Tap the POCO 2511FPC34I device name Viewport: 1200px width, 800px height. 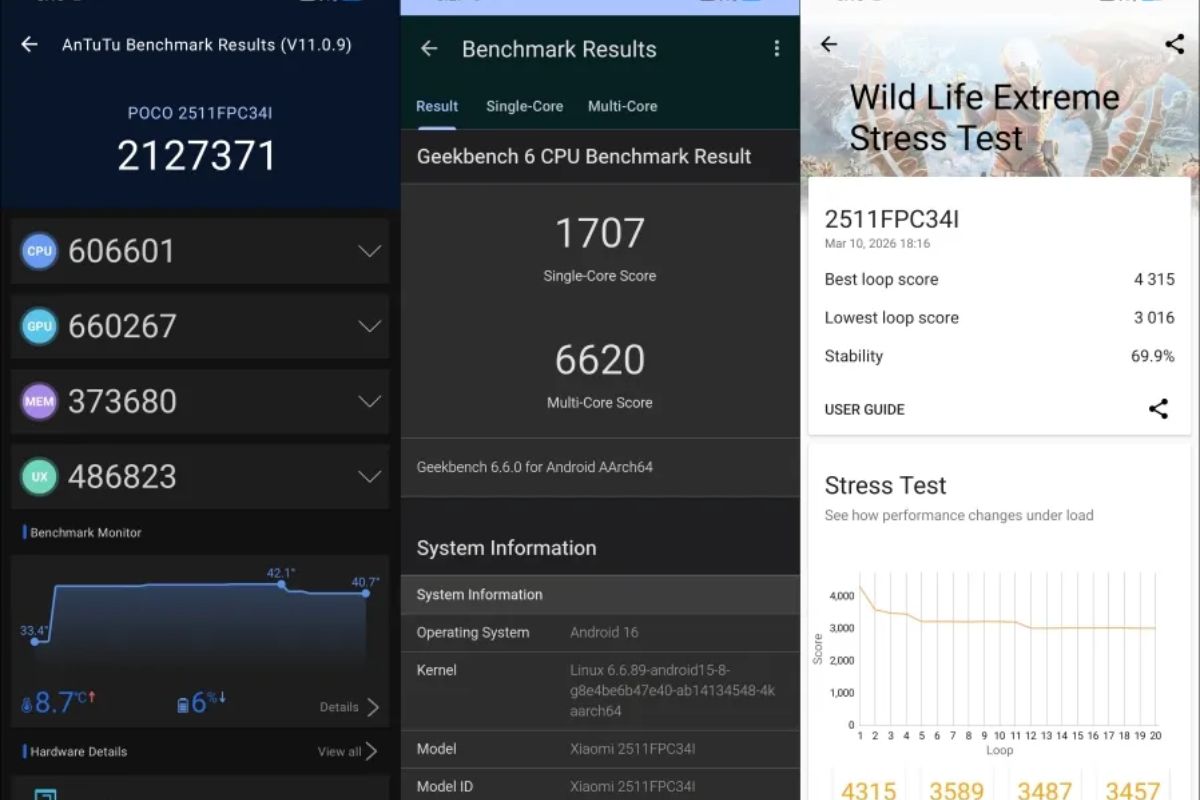[x=200, y=114]
